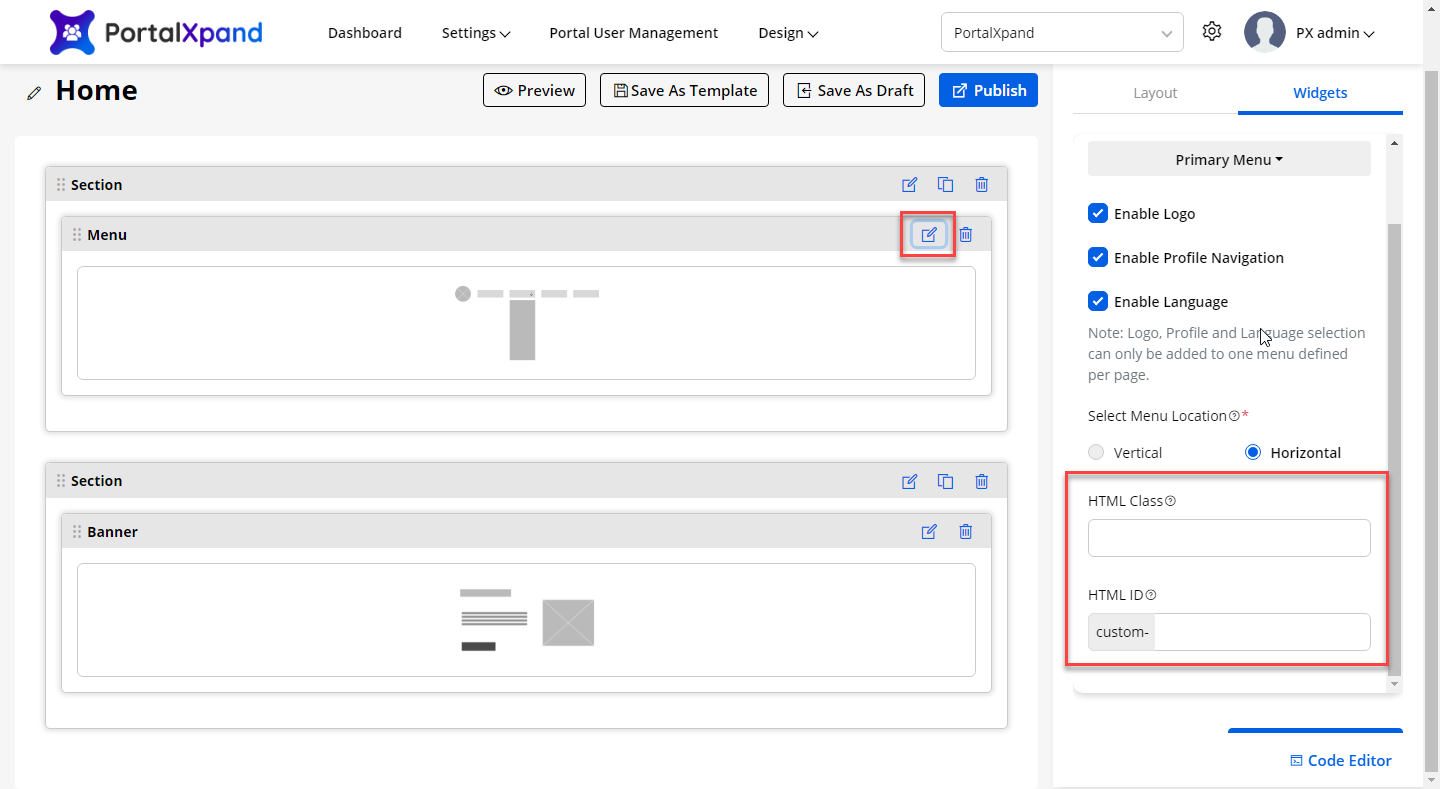
Task: Delete the Banner widget
Action: (x=965, y=532)
